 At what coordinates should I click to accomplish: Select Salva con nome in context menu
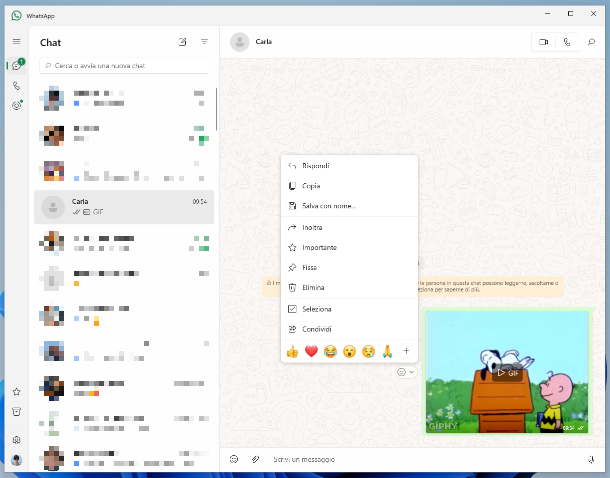click(x=349, y=206)
